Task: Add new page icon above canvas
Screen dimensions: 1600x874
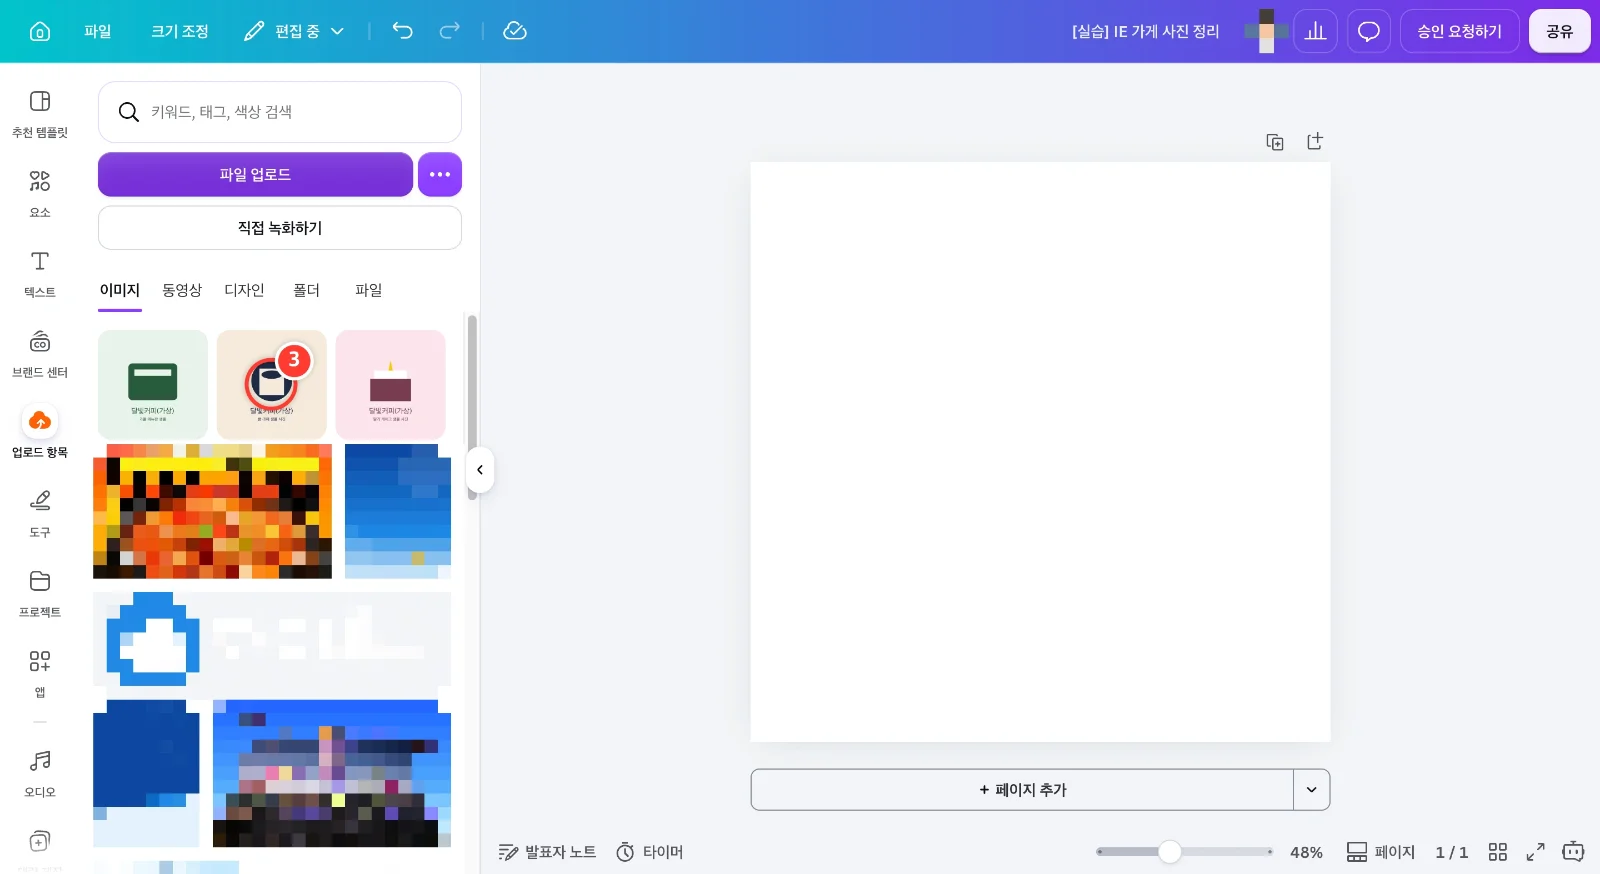Action: click(1315, 141)
